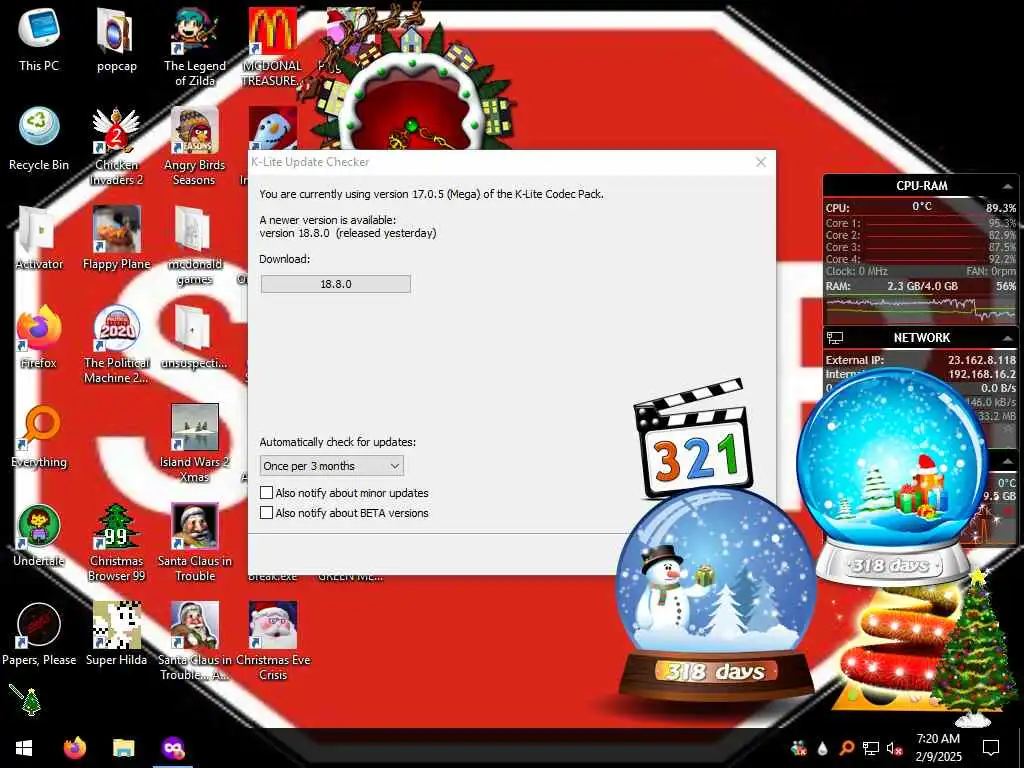Launch the Papers, Please shortcut
The image size is (1024, 768).
pos(39,635)
